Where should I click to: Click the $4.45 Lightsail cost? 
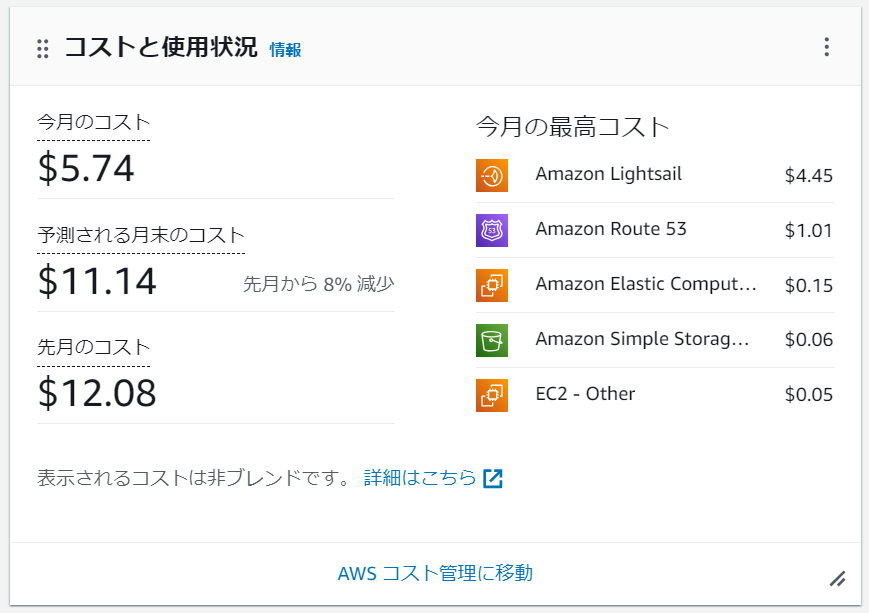point(809,176)
